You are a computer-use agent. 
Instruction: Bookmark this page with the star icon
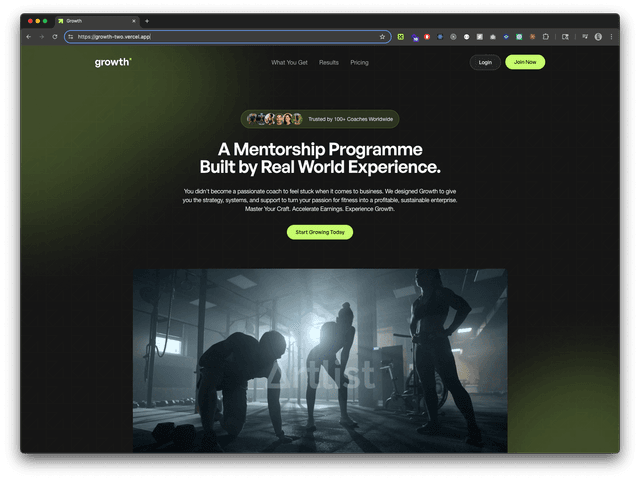[382, 36]
